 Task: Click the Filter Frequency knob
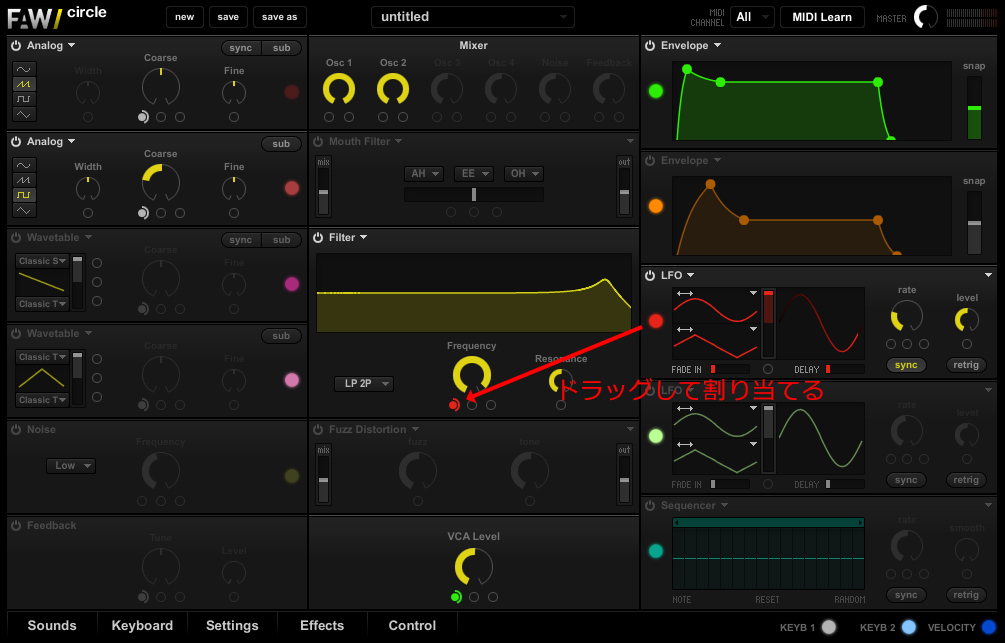coord(472,376)
